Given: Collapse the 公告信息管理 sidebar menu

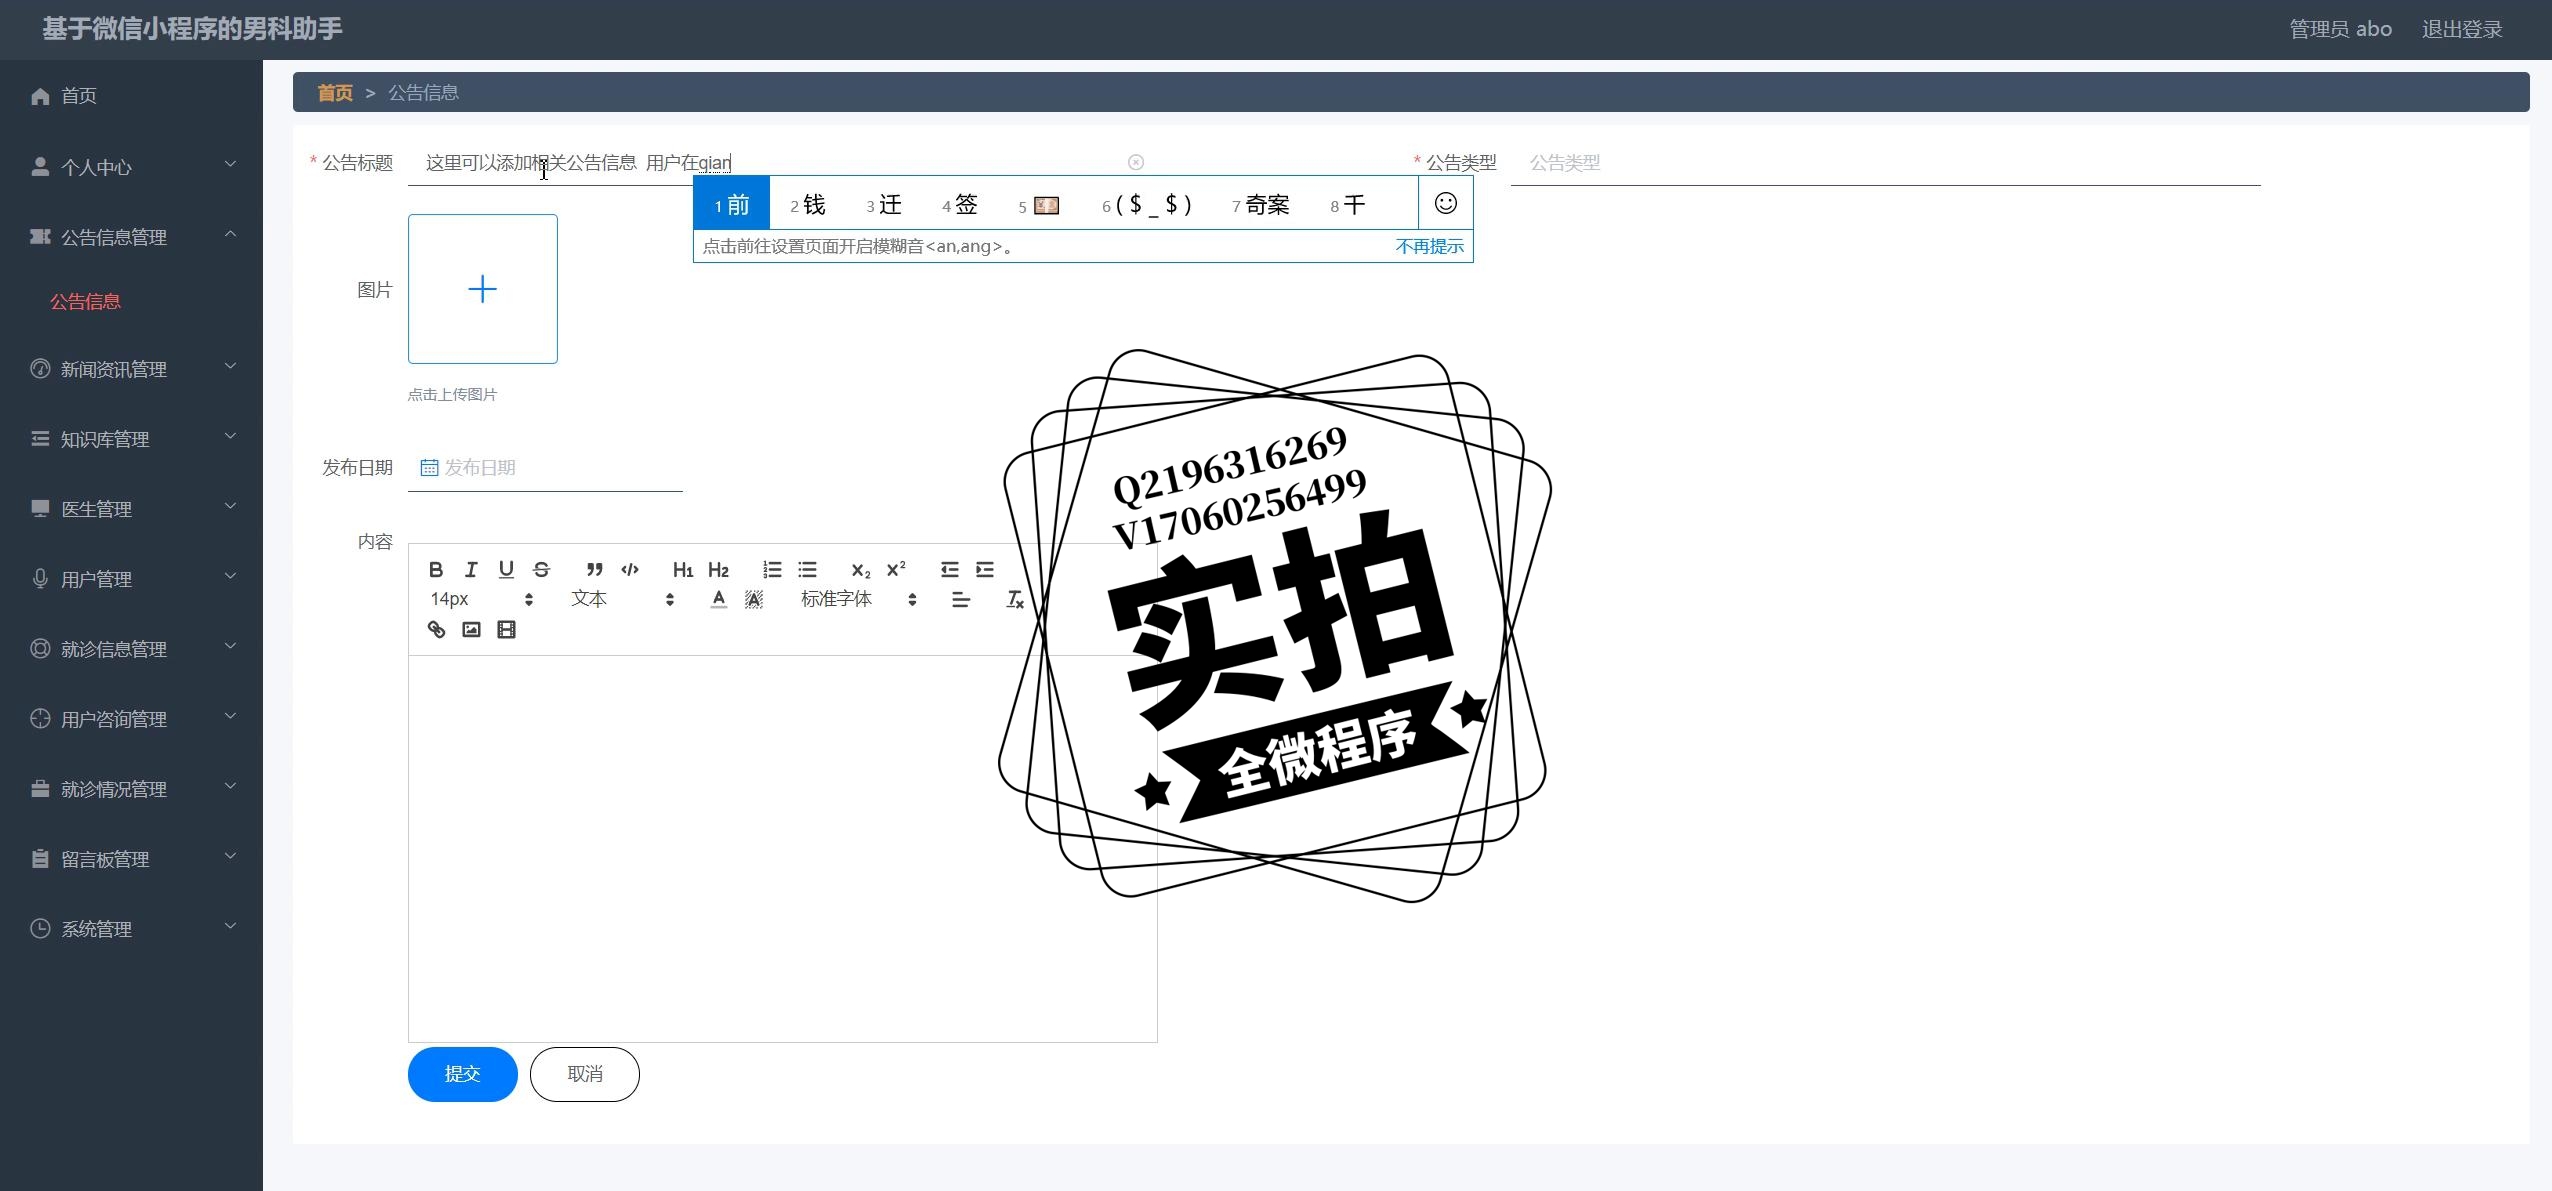Looking at the screenshot, I should pos(131,237).
